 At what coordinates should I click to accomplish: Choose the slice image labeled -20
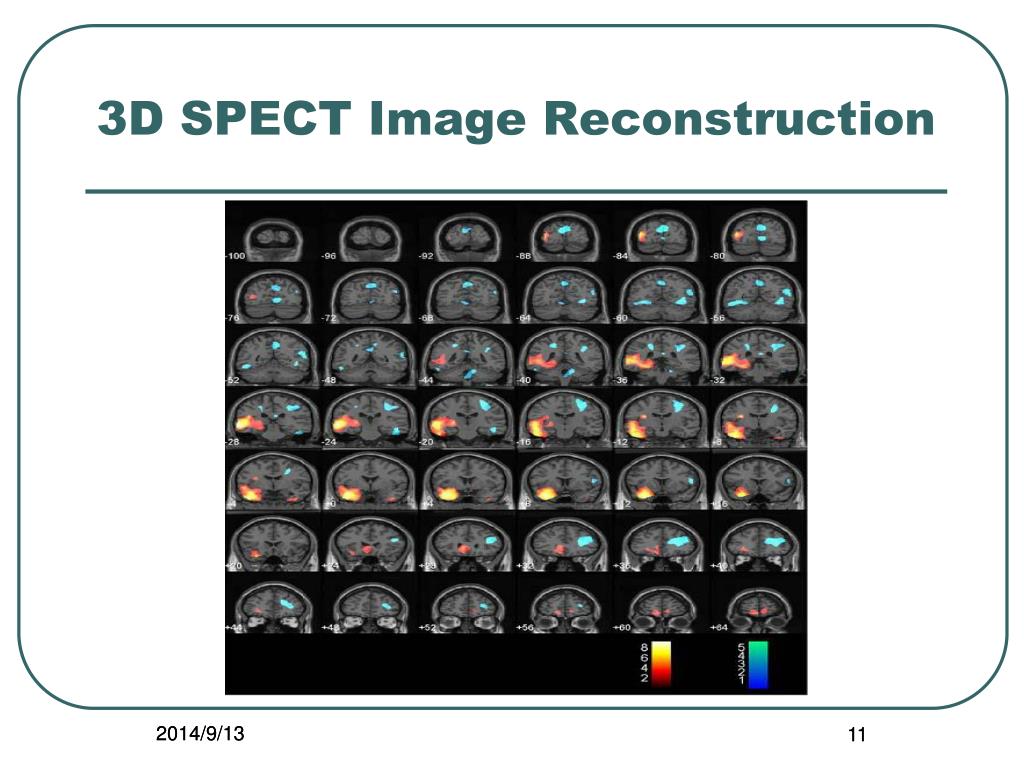pos(468,419)
